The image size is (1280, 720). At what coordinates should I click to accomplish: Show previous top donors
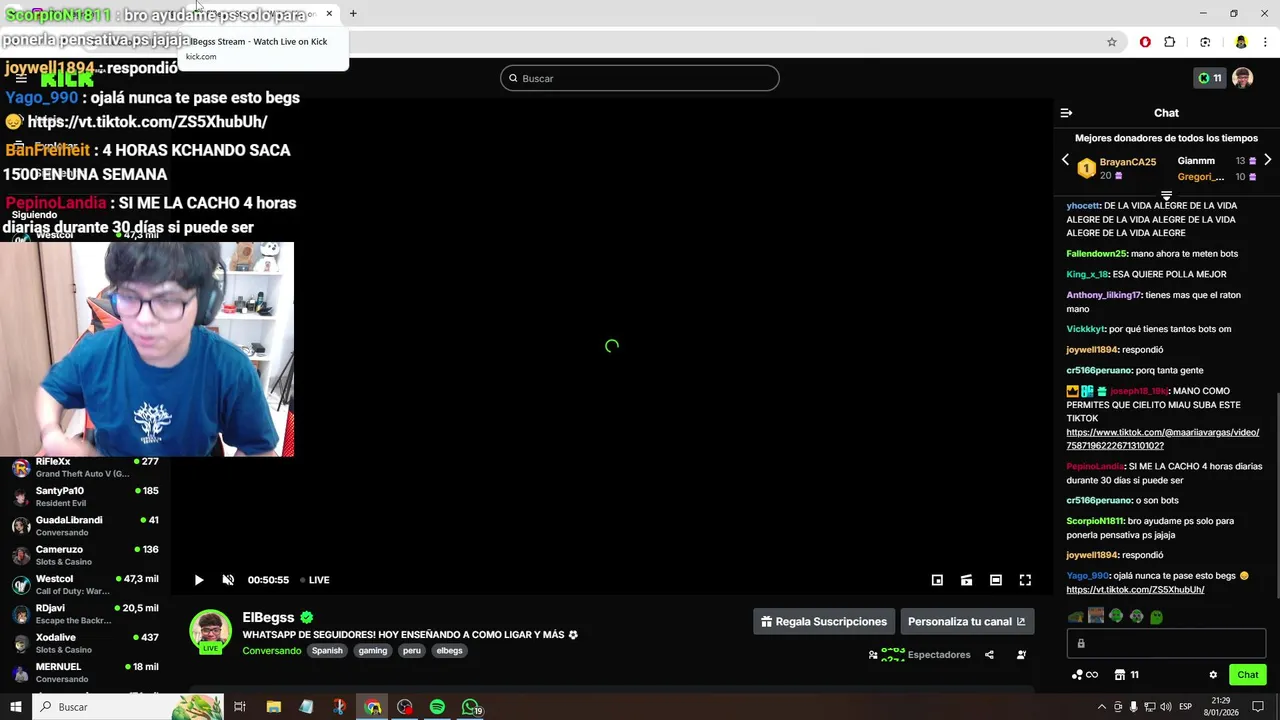click(x=1065, y=160)
